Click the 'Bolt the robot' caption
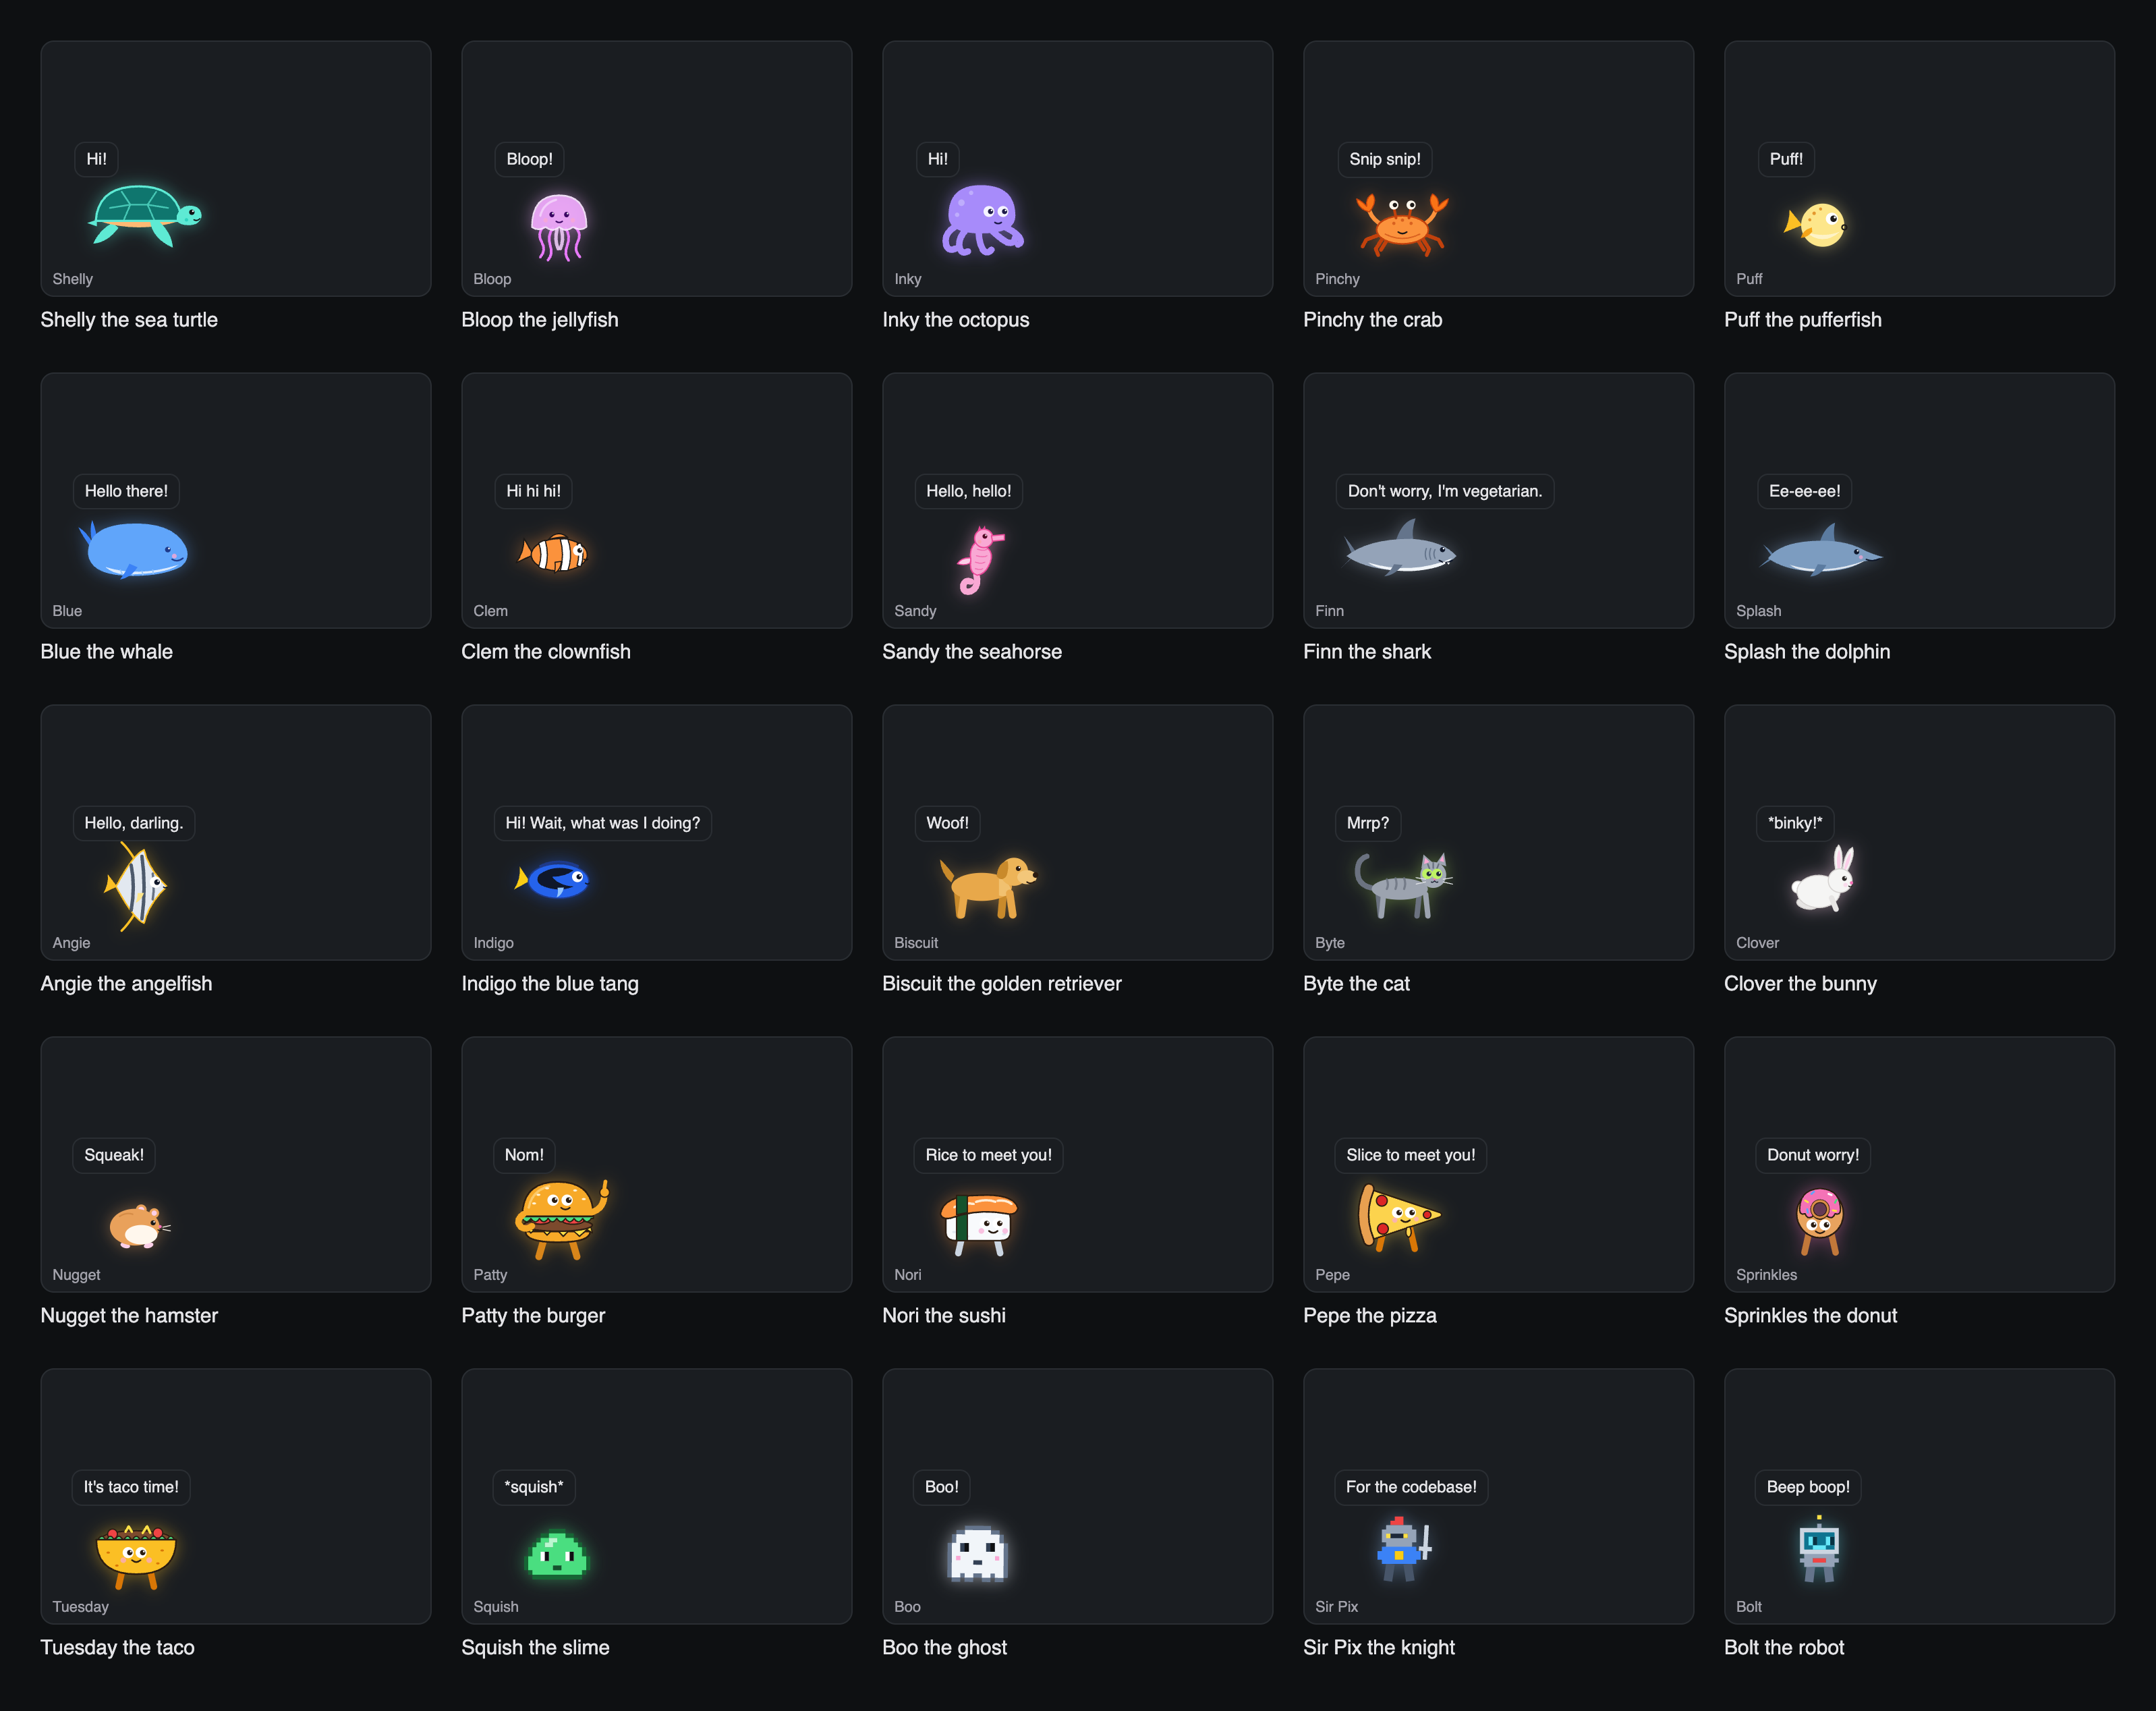2156x1711 pixels. click(x=1784, y=1648)
